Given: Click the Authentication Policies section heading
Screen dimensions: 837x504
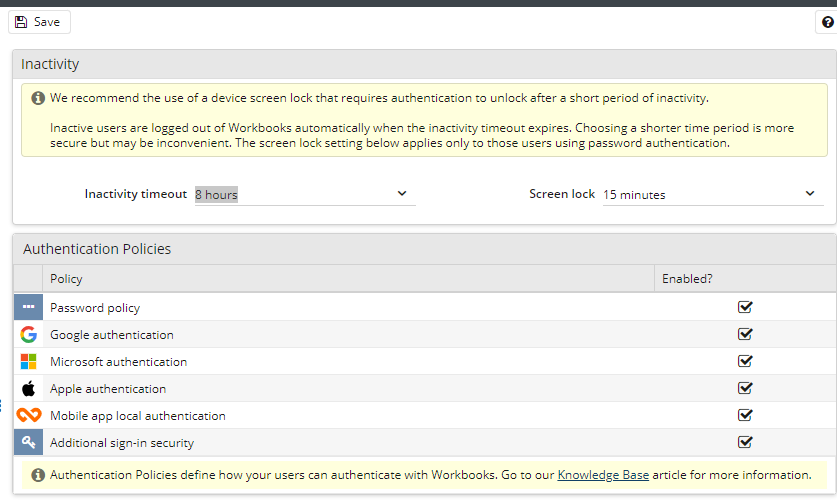Looking at the screenshot, I should 97,249.
